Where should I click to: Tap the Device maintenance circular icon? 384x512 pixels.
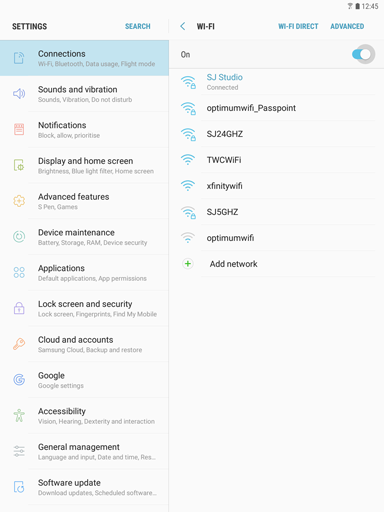[19, 236]
